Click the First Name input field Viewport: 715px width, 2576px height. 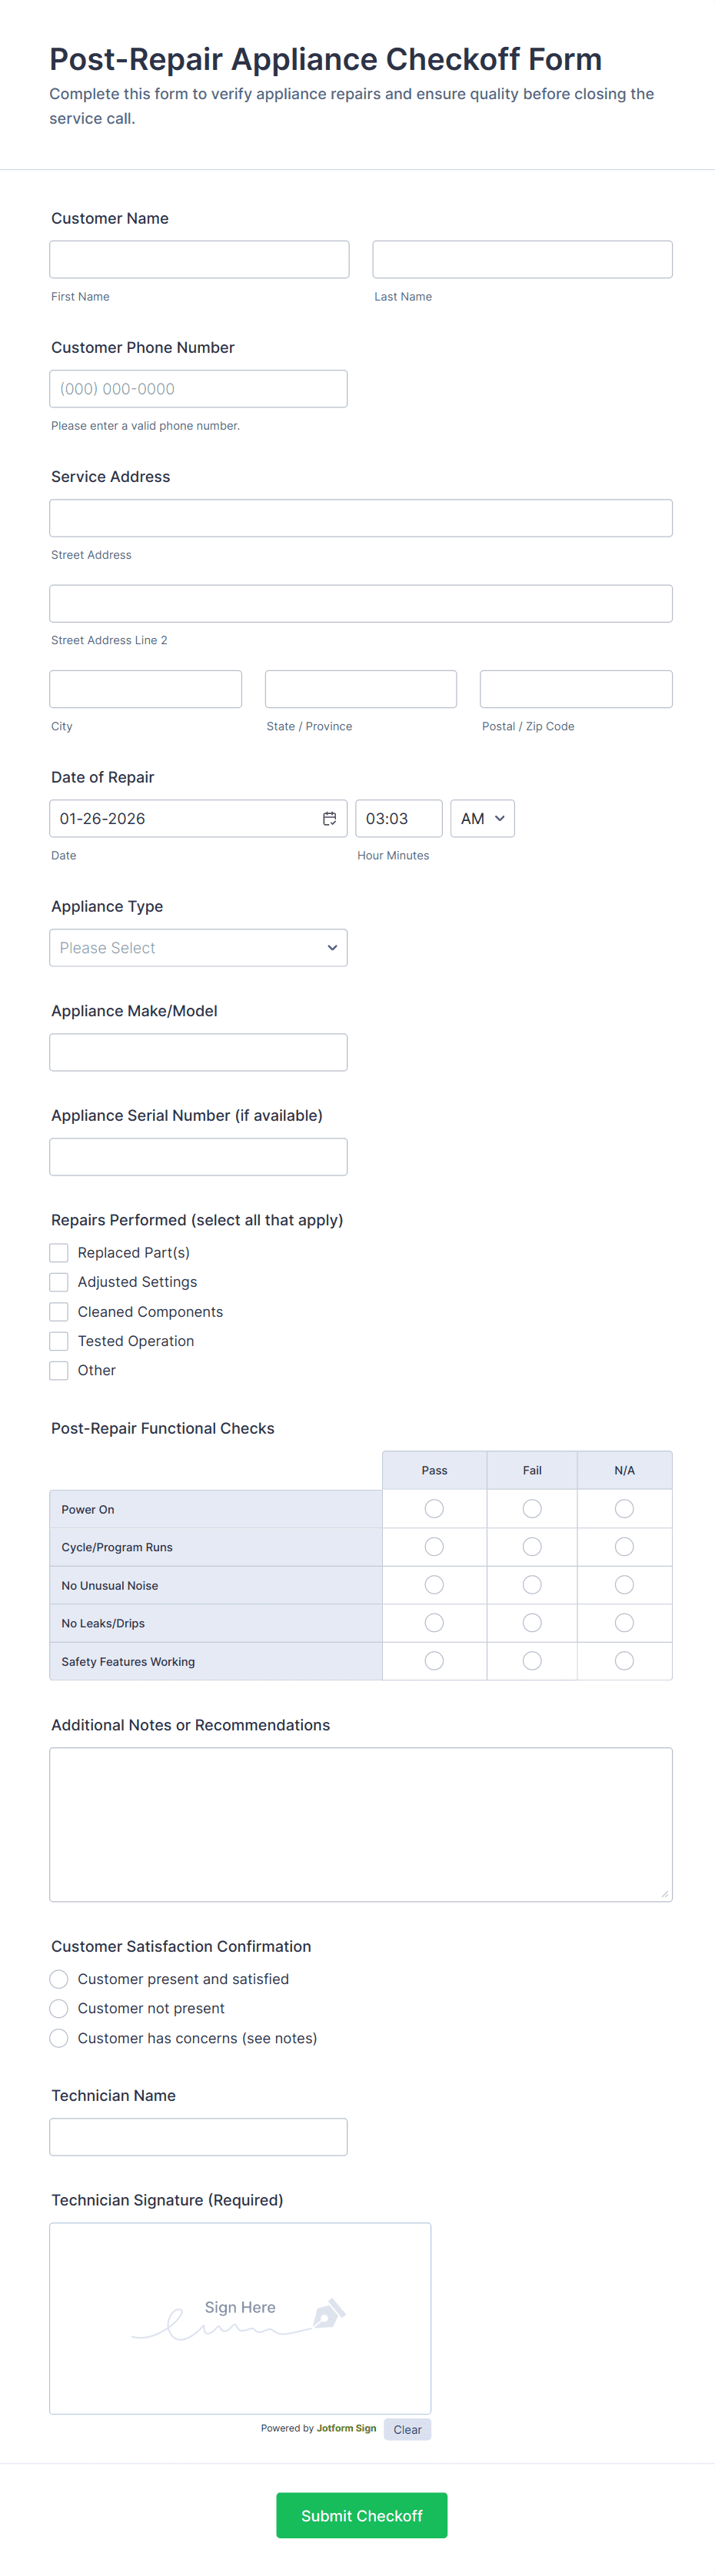[199, 259]
